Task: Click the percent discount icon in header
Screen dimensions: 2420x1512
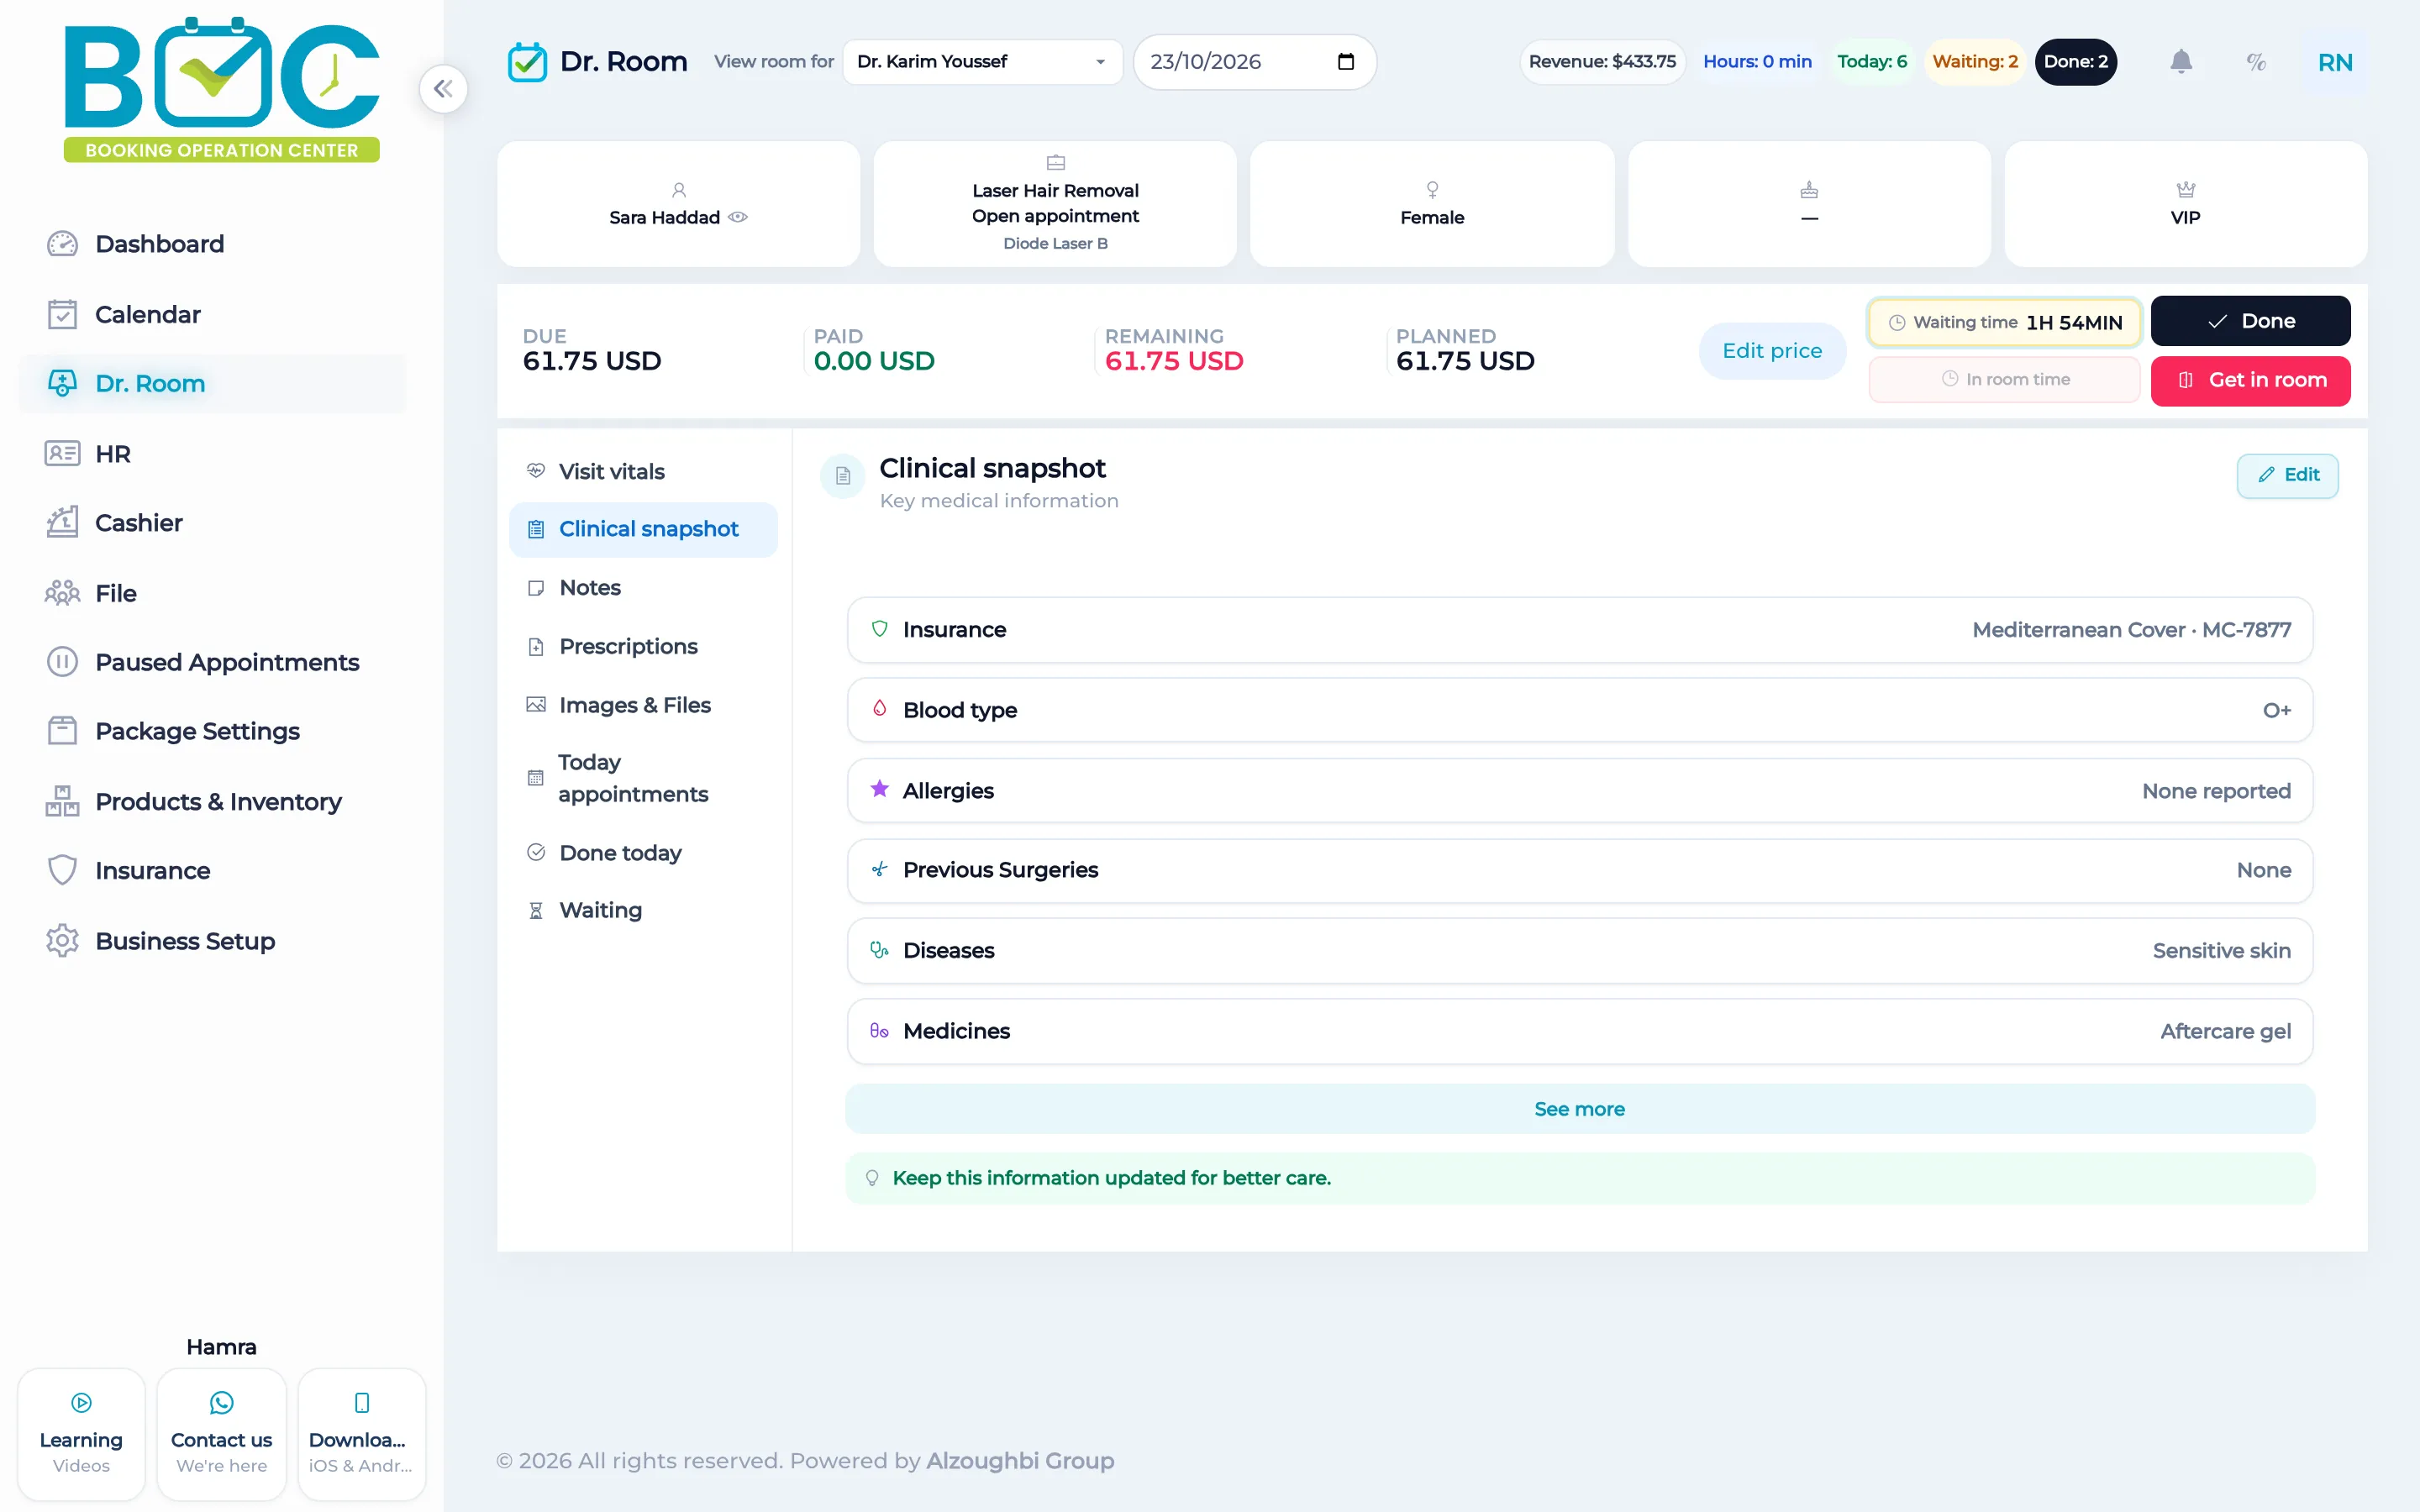Action: point(2256,62)
